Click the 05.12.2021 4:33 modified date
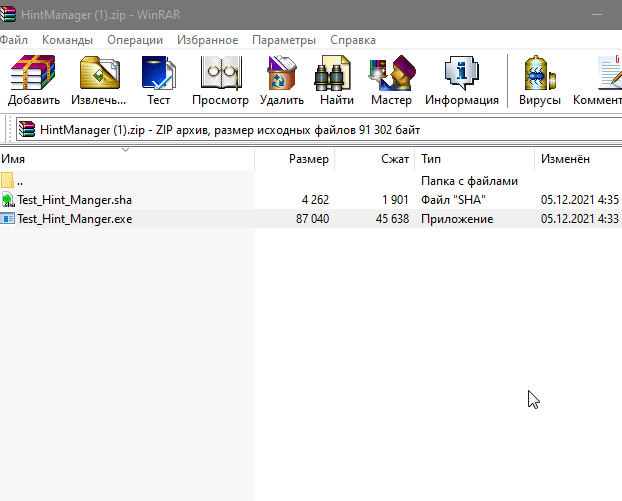The width and height of the screenshot is (622, 501). [580, 219]
